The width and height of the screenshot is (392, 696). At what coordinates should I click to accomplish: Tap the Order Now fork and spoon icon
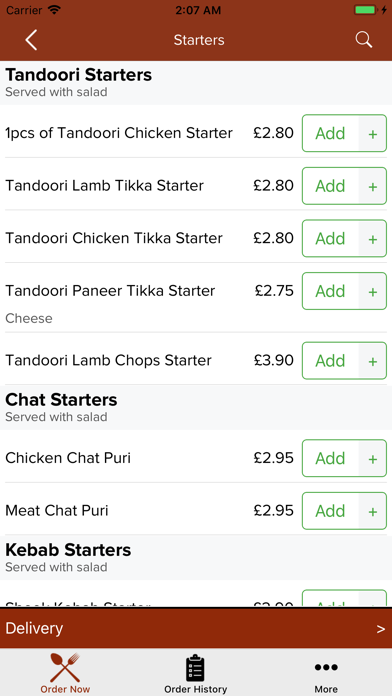click(65, 668)
